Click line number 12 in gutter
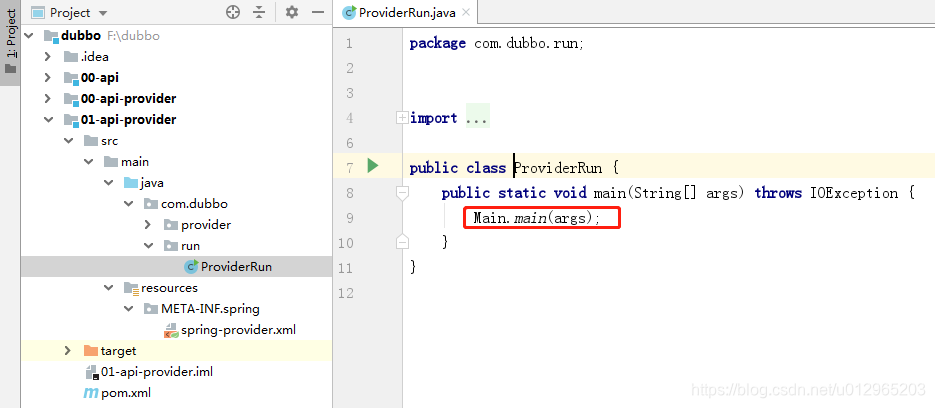Image resolution: width=935 pixels, height=408 pixels. 345,293
